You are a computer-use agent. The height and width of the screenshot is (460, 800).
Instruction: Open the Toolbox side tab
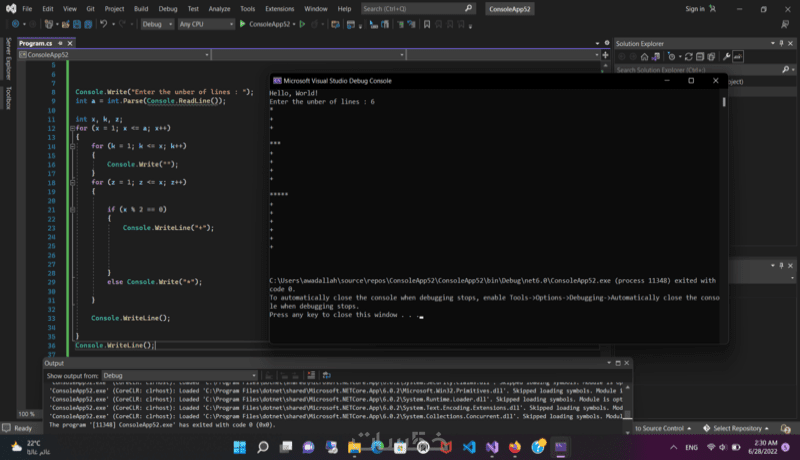(x=8, y=97)
